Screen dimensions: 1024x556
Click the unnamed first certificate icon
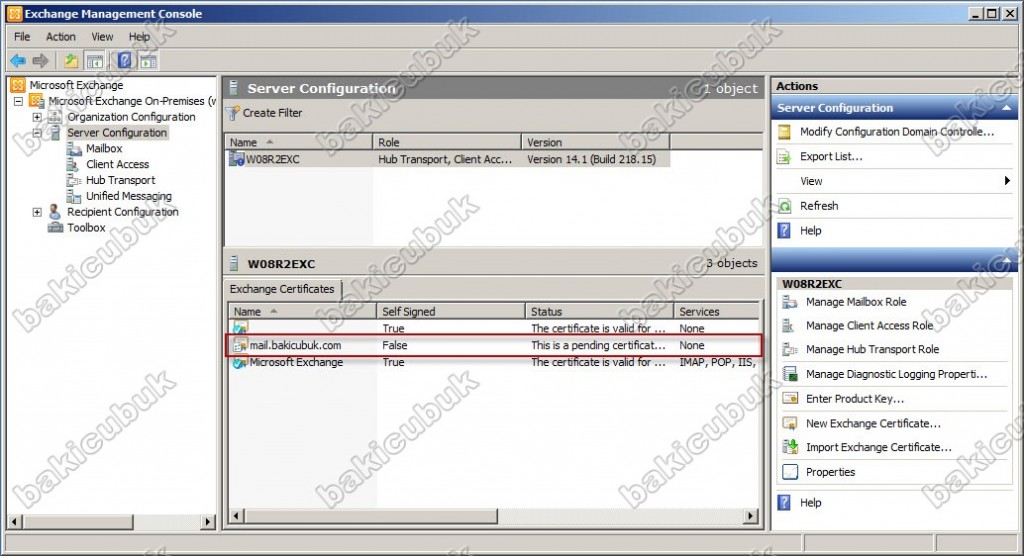point(240,328)
